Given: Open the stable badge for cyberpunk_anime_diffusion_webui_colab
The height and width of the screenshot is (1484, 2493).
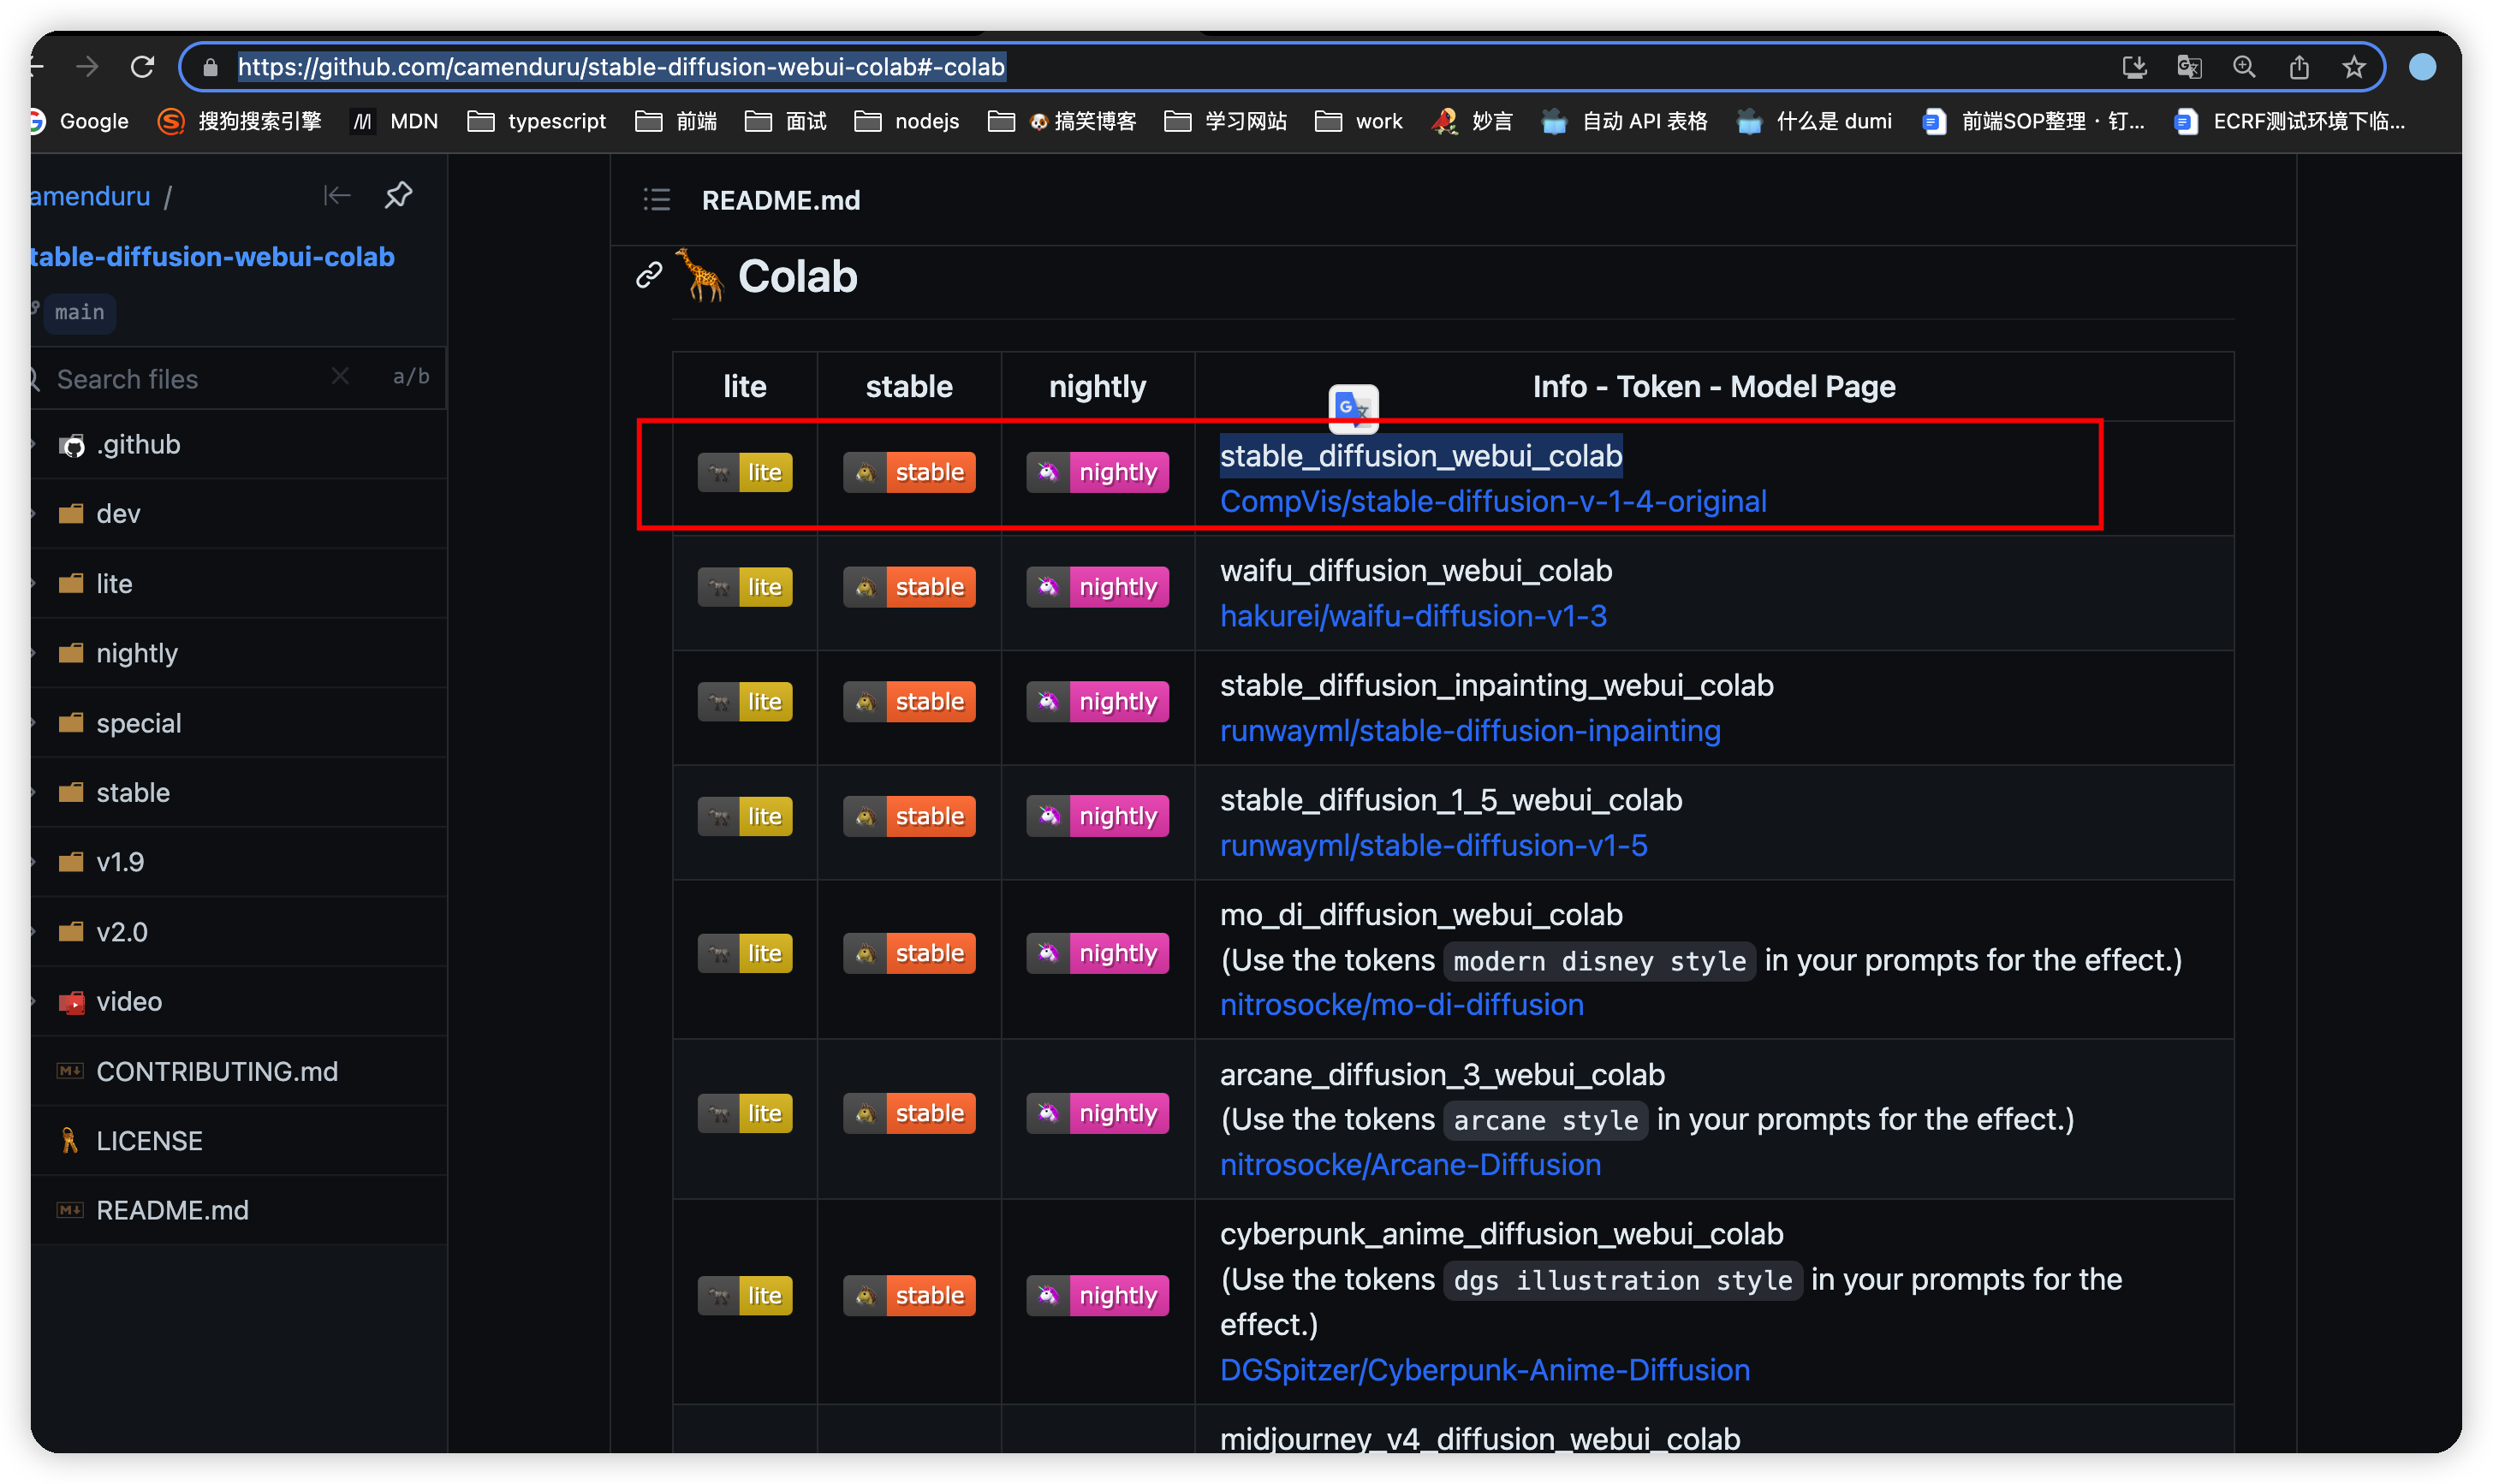Looking at the screenshot, I should [909, 1296].
